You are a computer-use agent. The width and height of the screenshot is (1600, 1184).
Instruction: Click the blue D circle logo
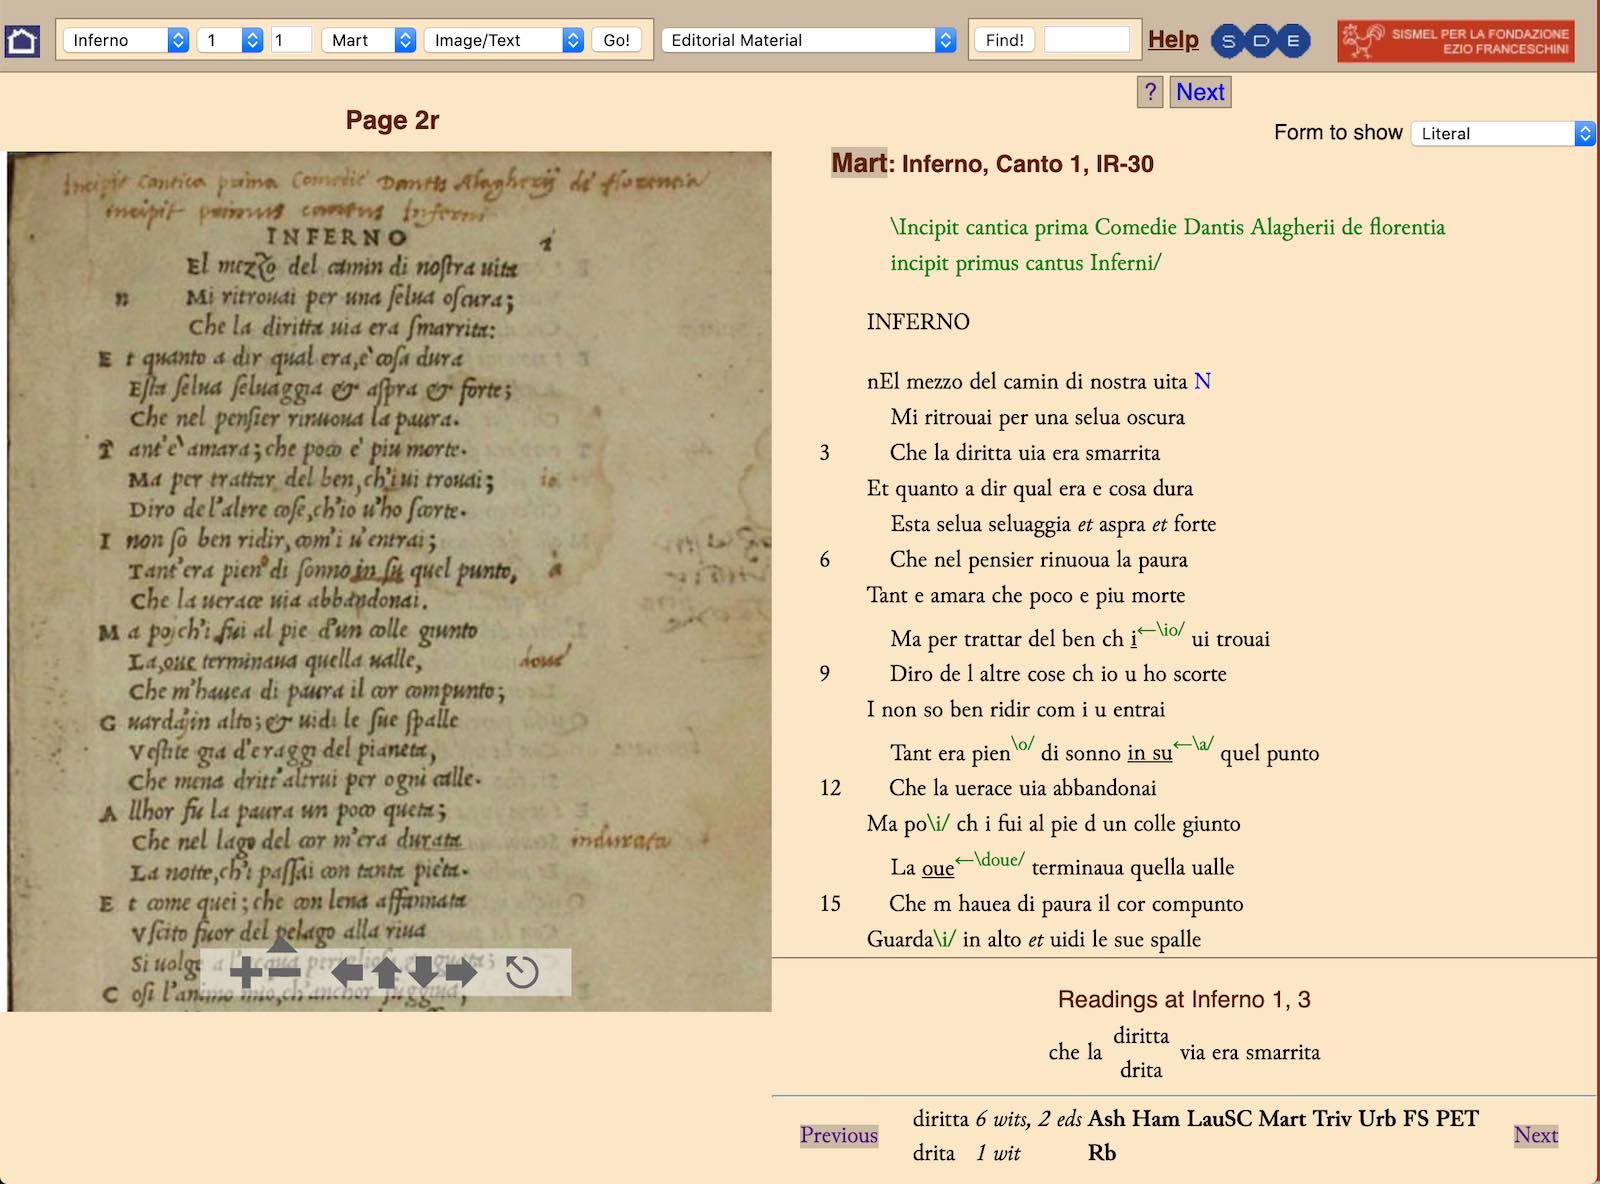1261,41
